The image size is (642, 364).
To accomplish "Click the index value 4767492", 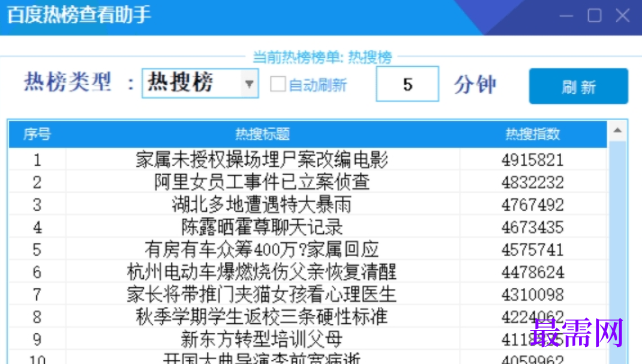I will 533,205.
